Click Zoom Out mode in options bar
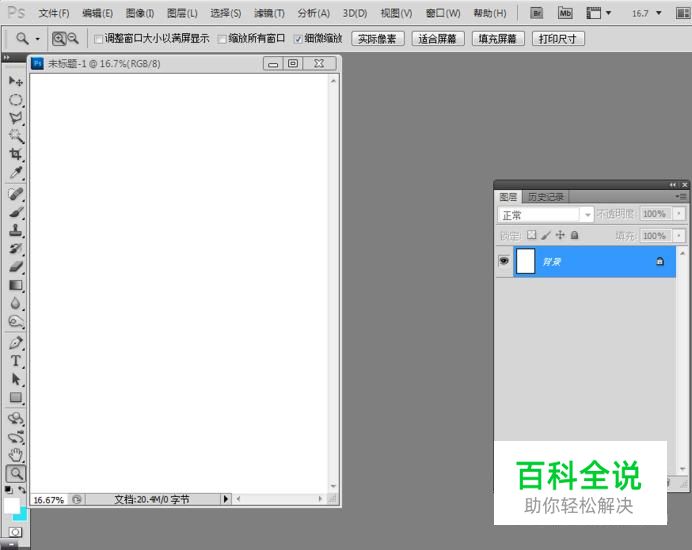 coord(73,39)
